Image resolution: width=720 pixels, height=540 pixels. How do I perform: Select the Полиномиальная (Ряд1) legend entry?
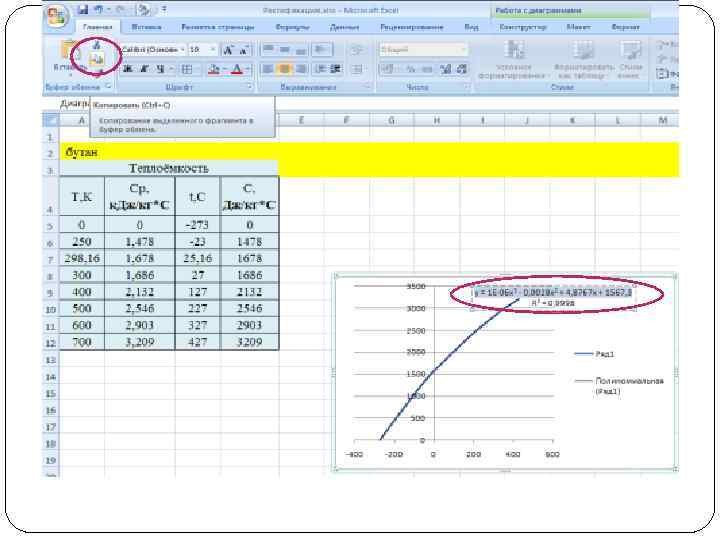tap(619, 386)
